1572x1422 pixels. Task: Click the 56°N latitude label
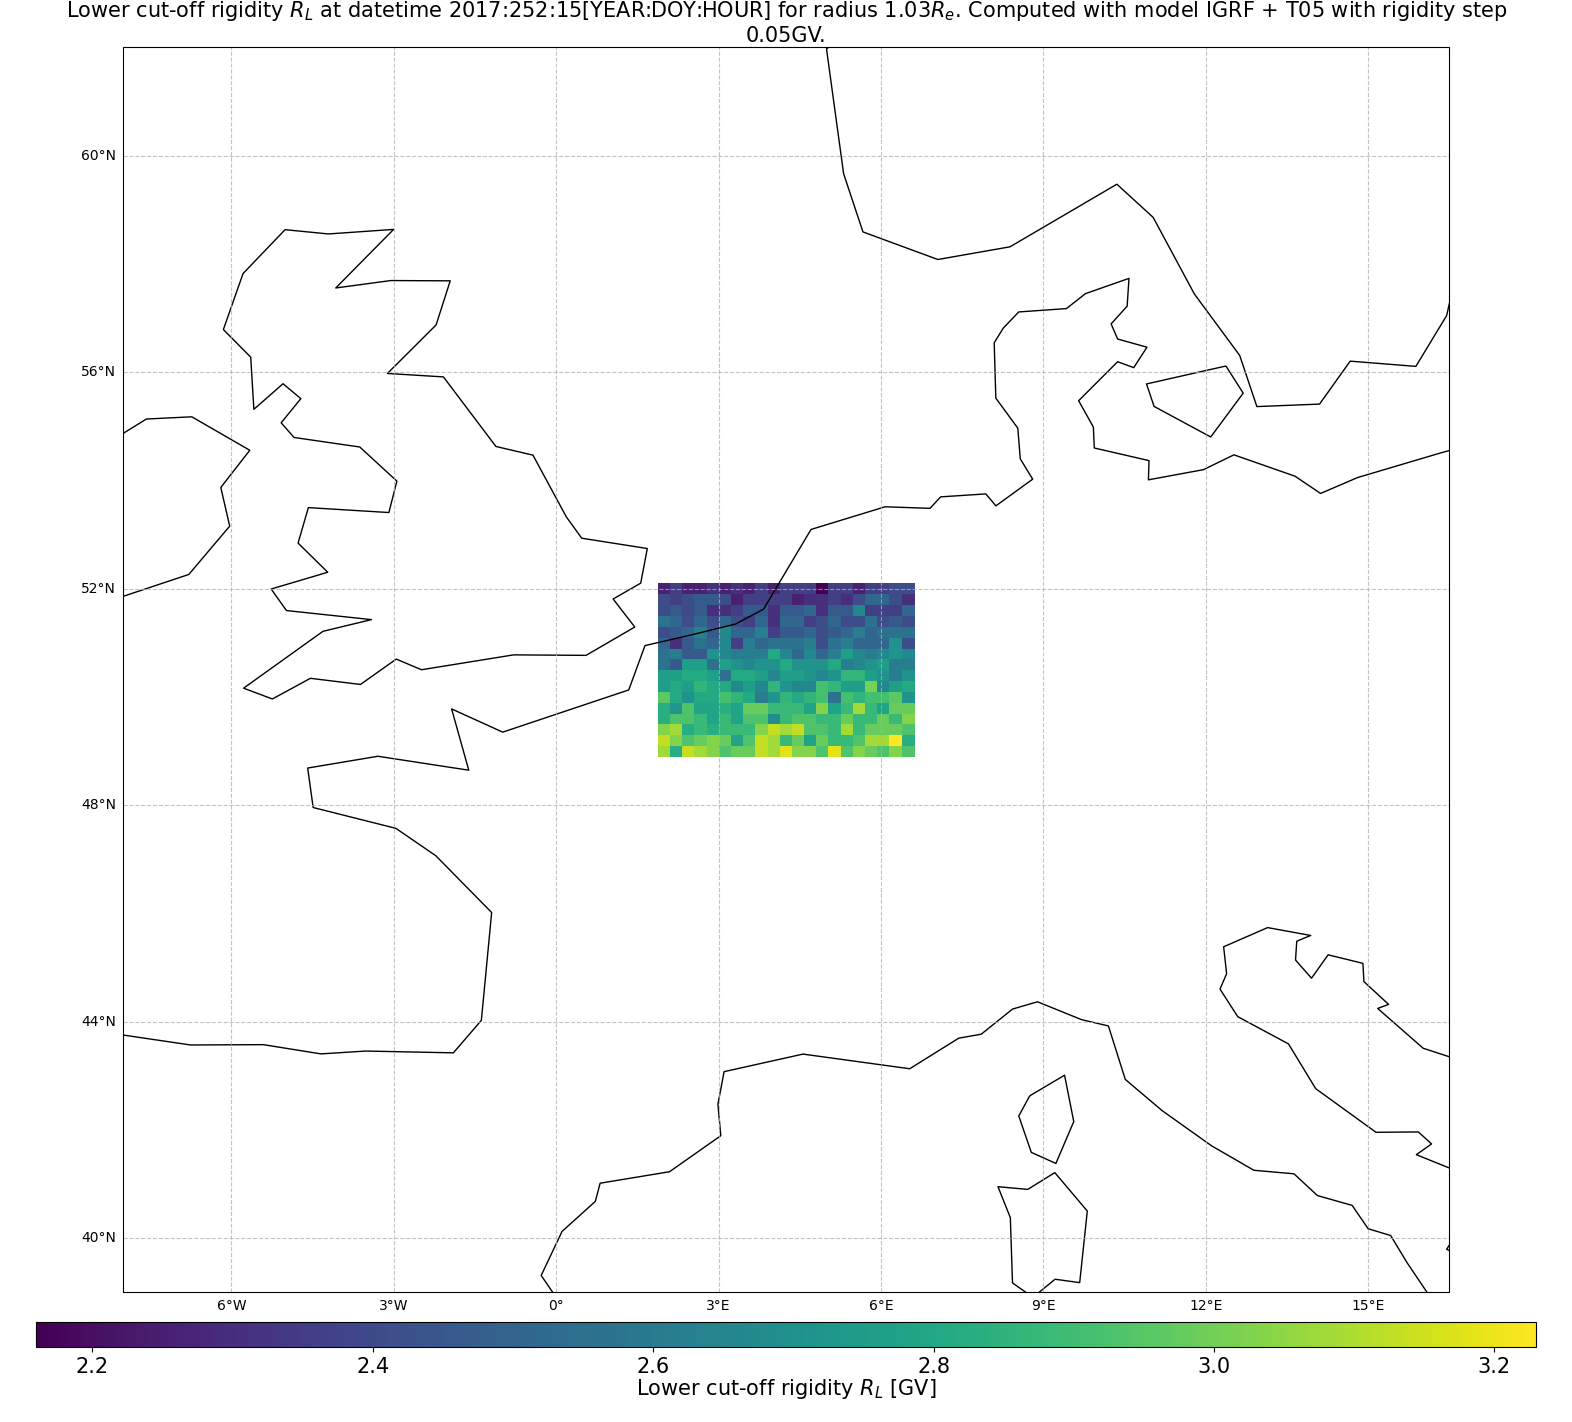pyautogui.click(x=98, y=372)
